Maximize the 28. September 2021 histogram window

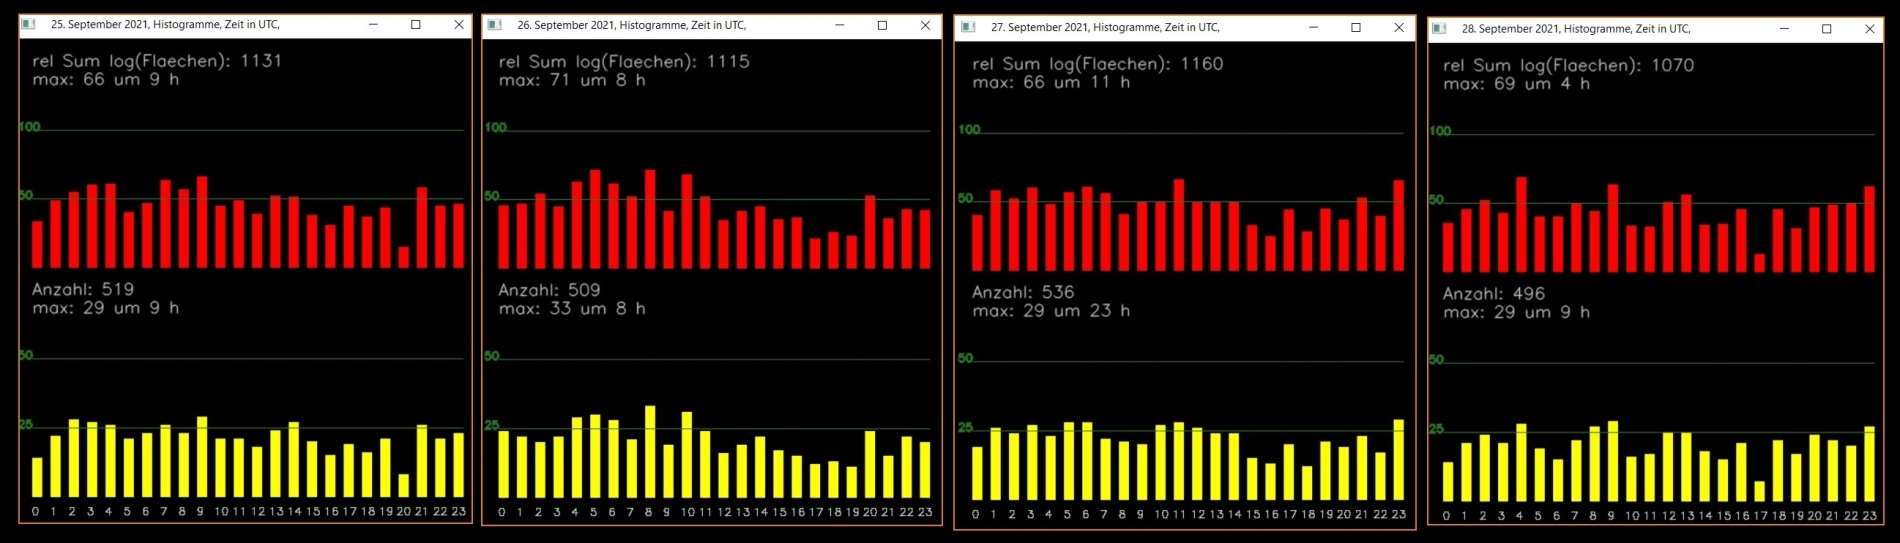click(1827, 29)
